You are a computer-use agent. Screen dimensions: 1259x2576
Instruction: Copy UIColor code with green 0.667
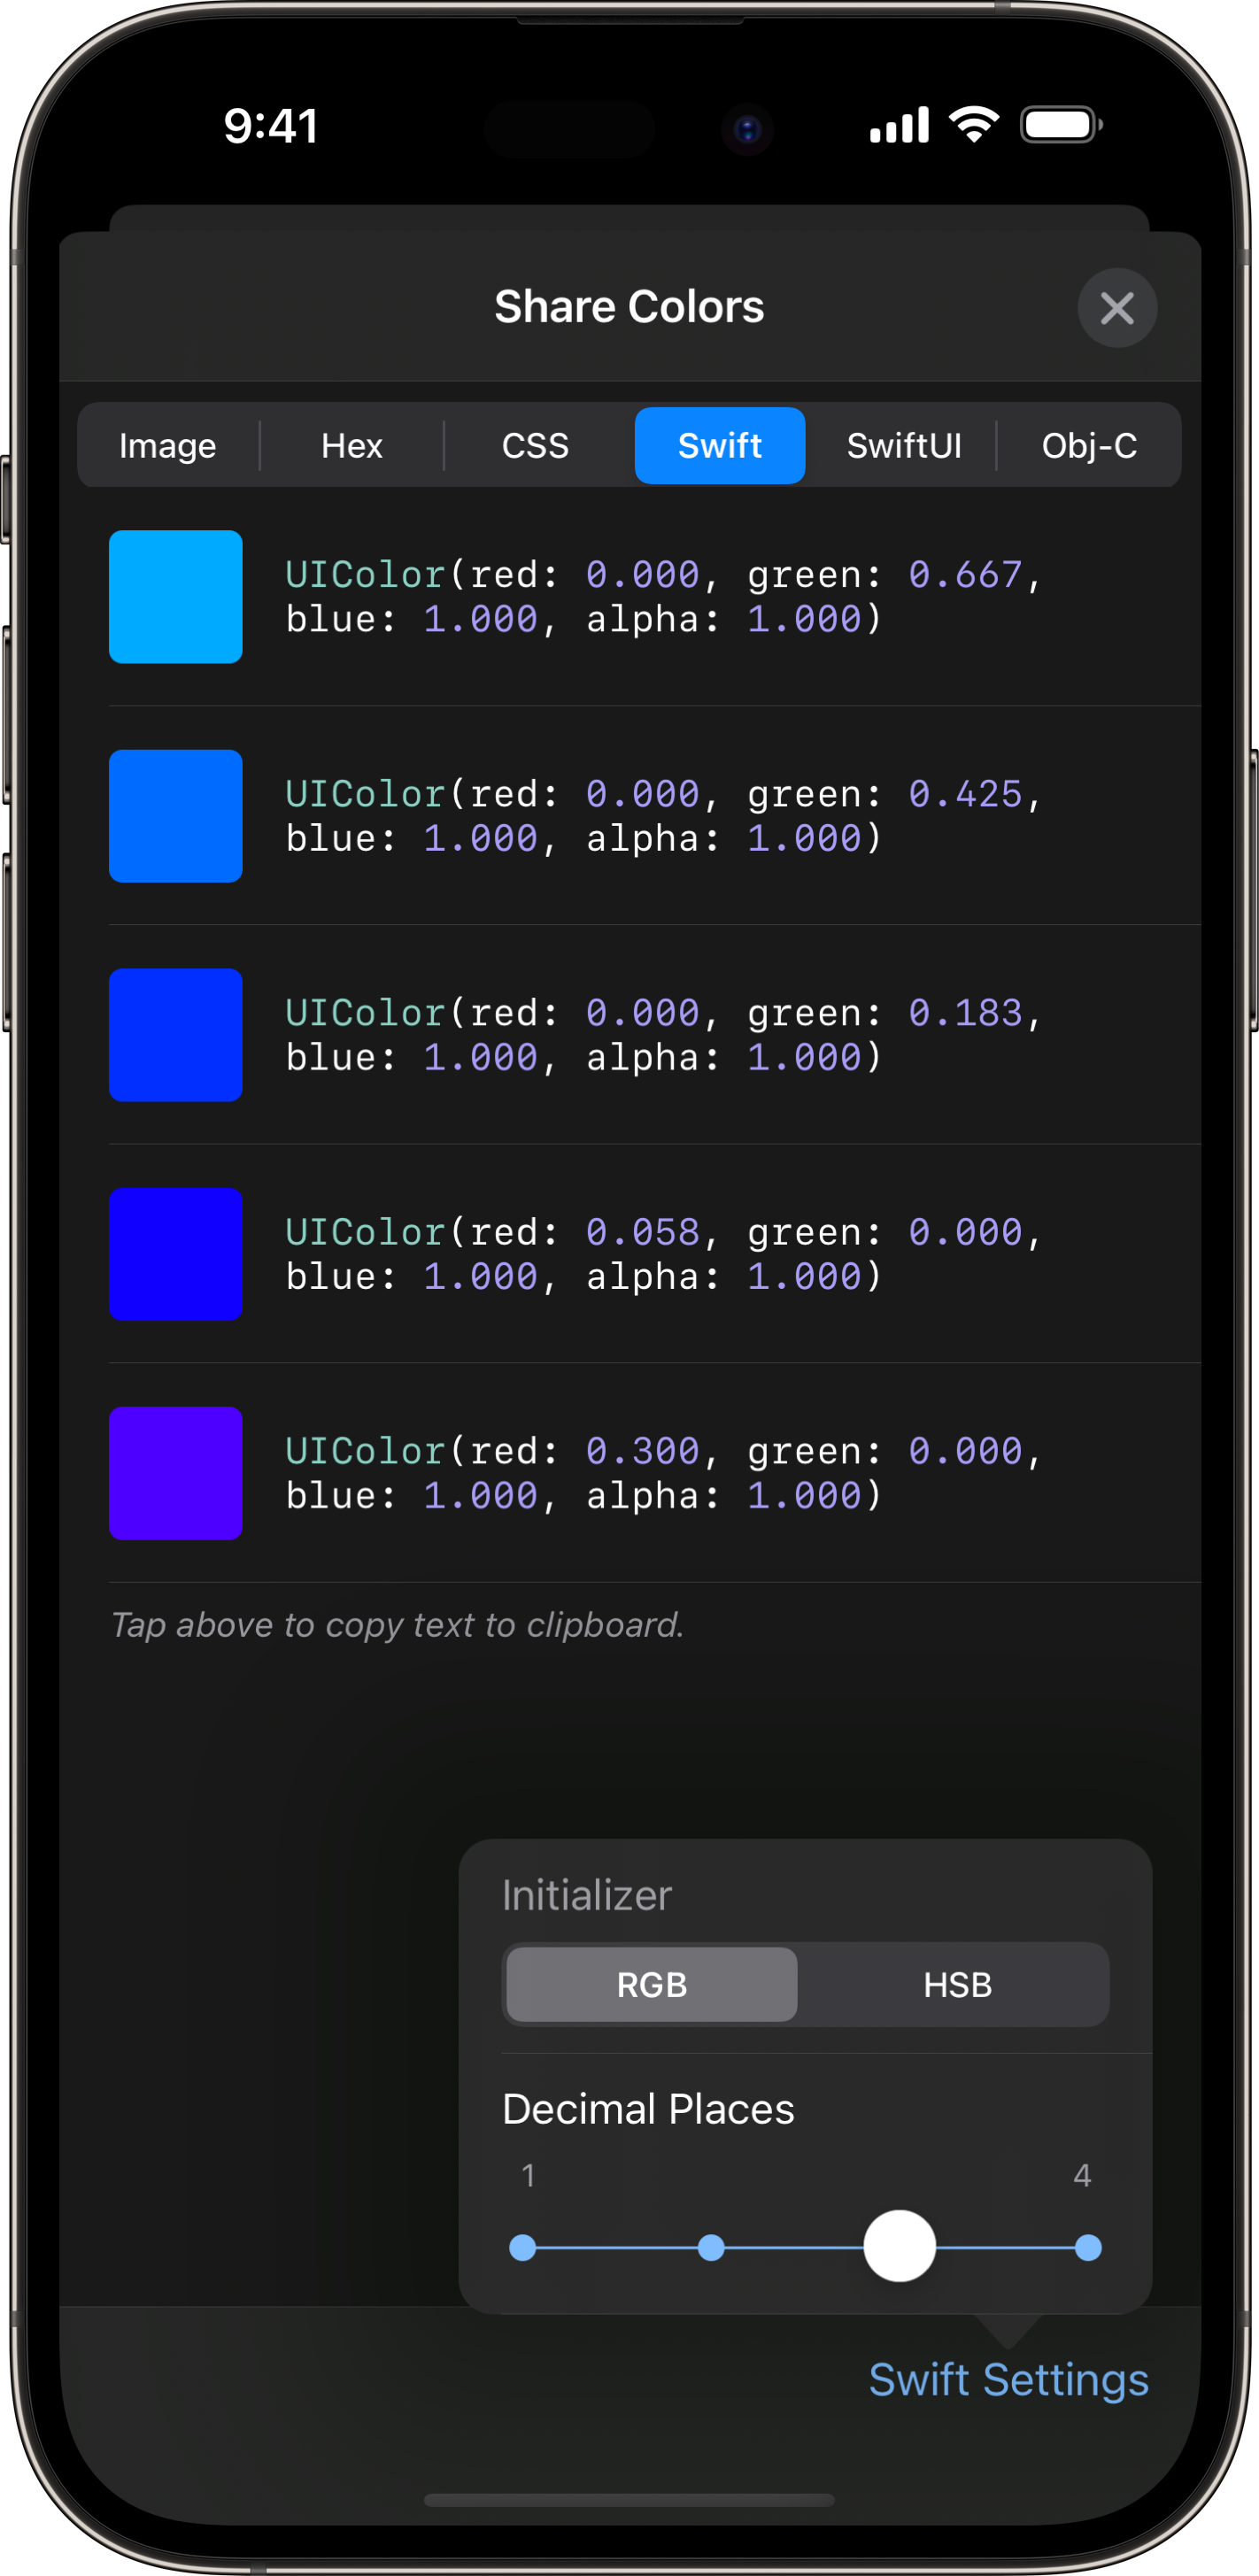point(664,597)
